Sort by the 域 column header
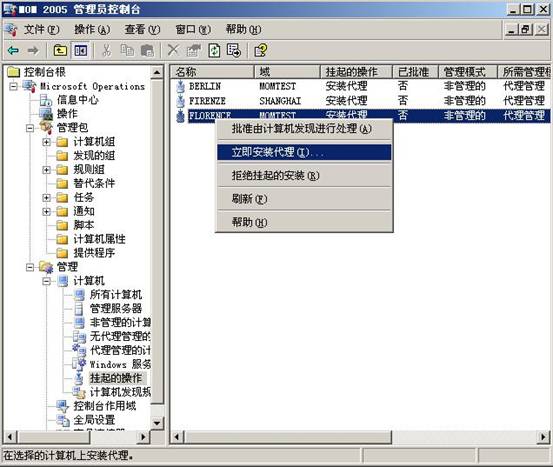Screen dimensions: 553x467 [287, 72]
